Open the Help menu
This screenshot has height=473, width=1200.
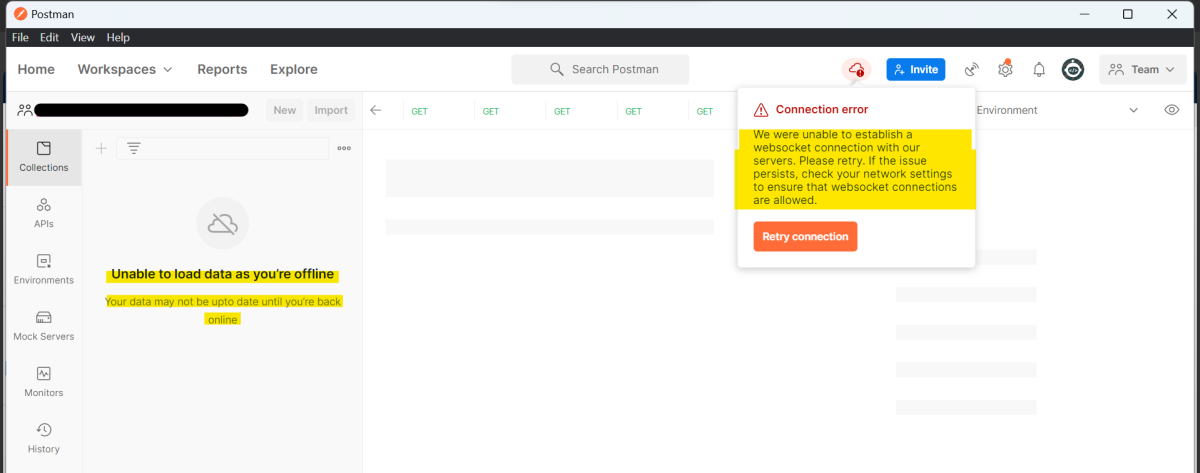118,37
